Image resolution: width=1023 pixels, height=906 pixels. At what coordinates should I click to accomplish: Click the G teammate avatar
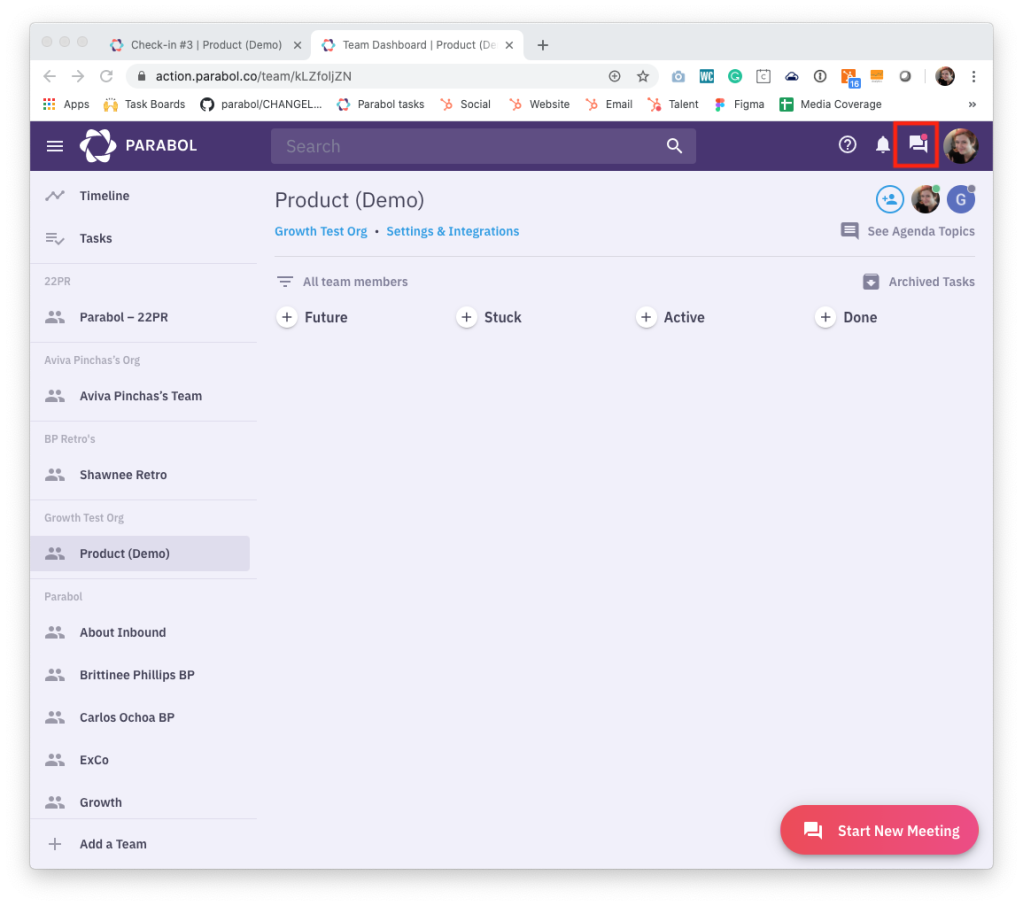[x=961, y=200]
